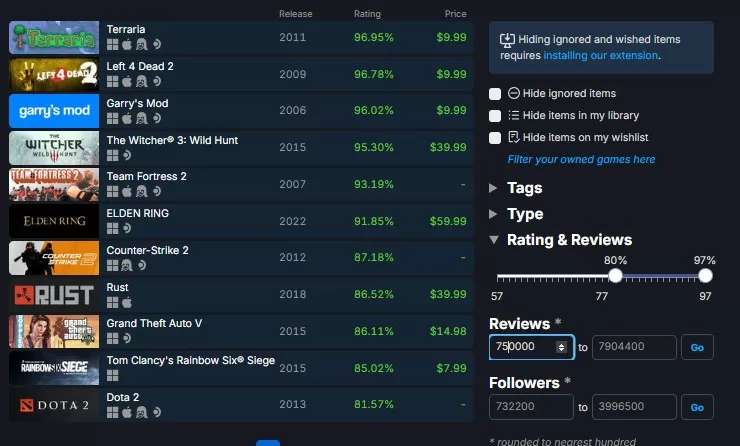Image resolution: width=740 pixels, height=446 pixels.
Task: Tick Hide items on my wishlist
Action: click(x=495, y=137)
